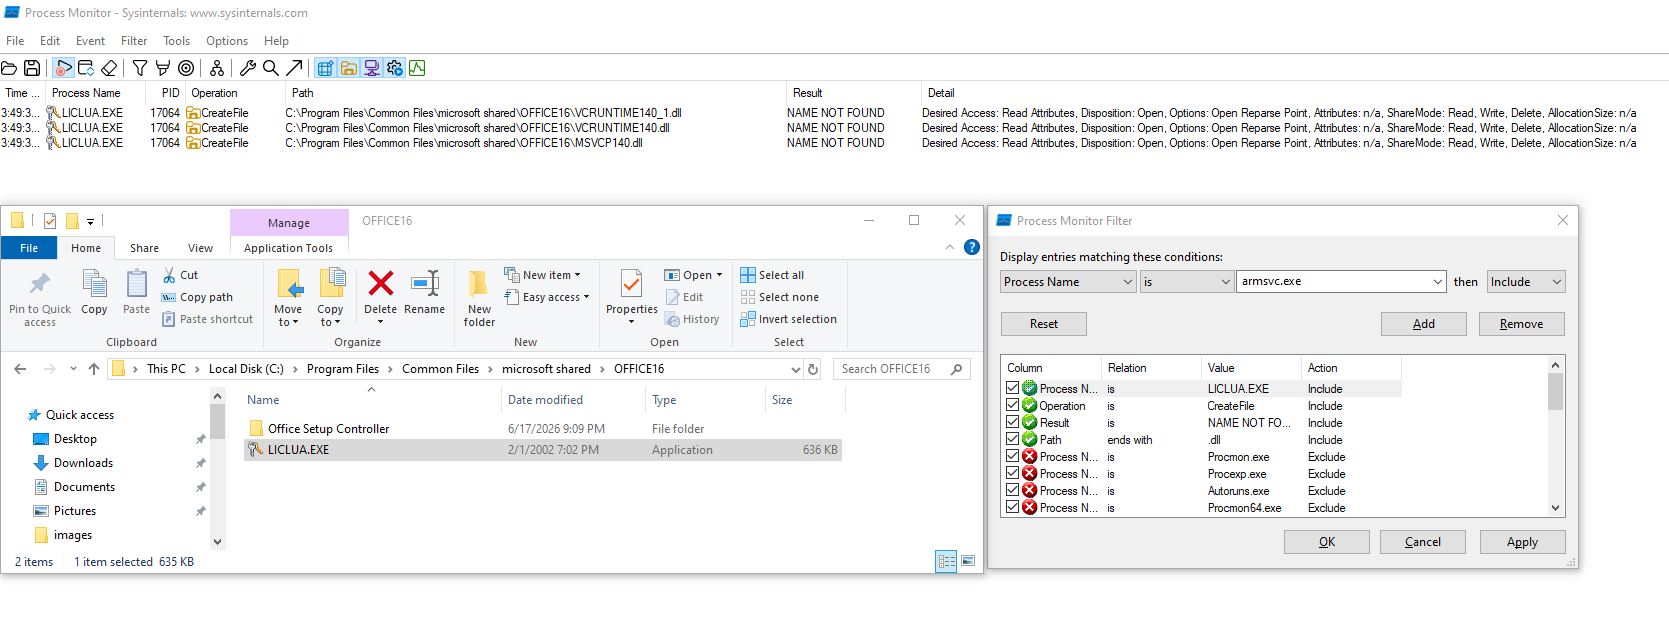Click the wrench icon in the toolbar
The width and height of the screenshot is (1669, 618).
click(x=248, y=68)
